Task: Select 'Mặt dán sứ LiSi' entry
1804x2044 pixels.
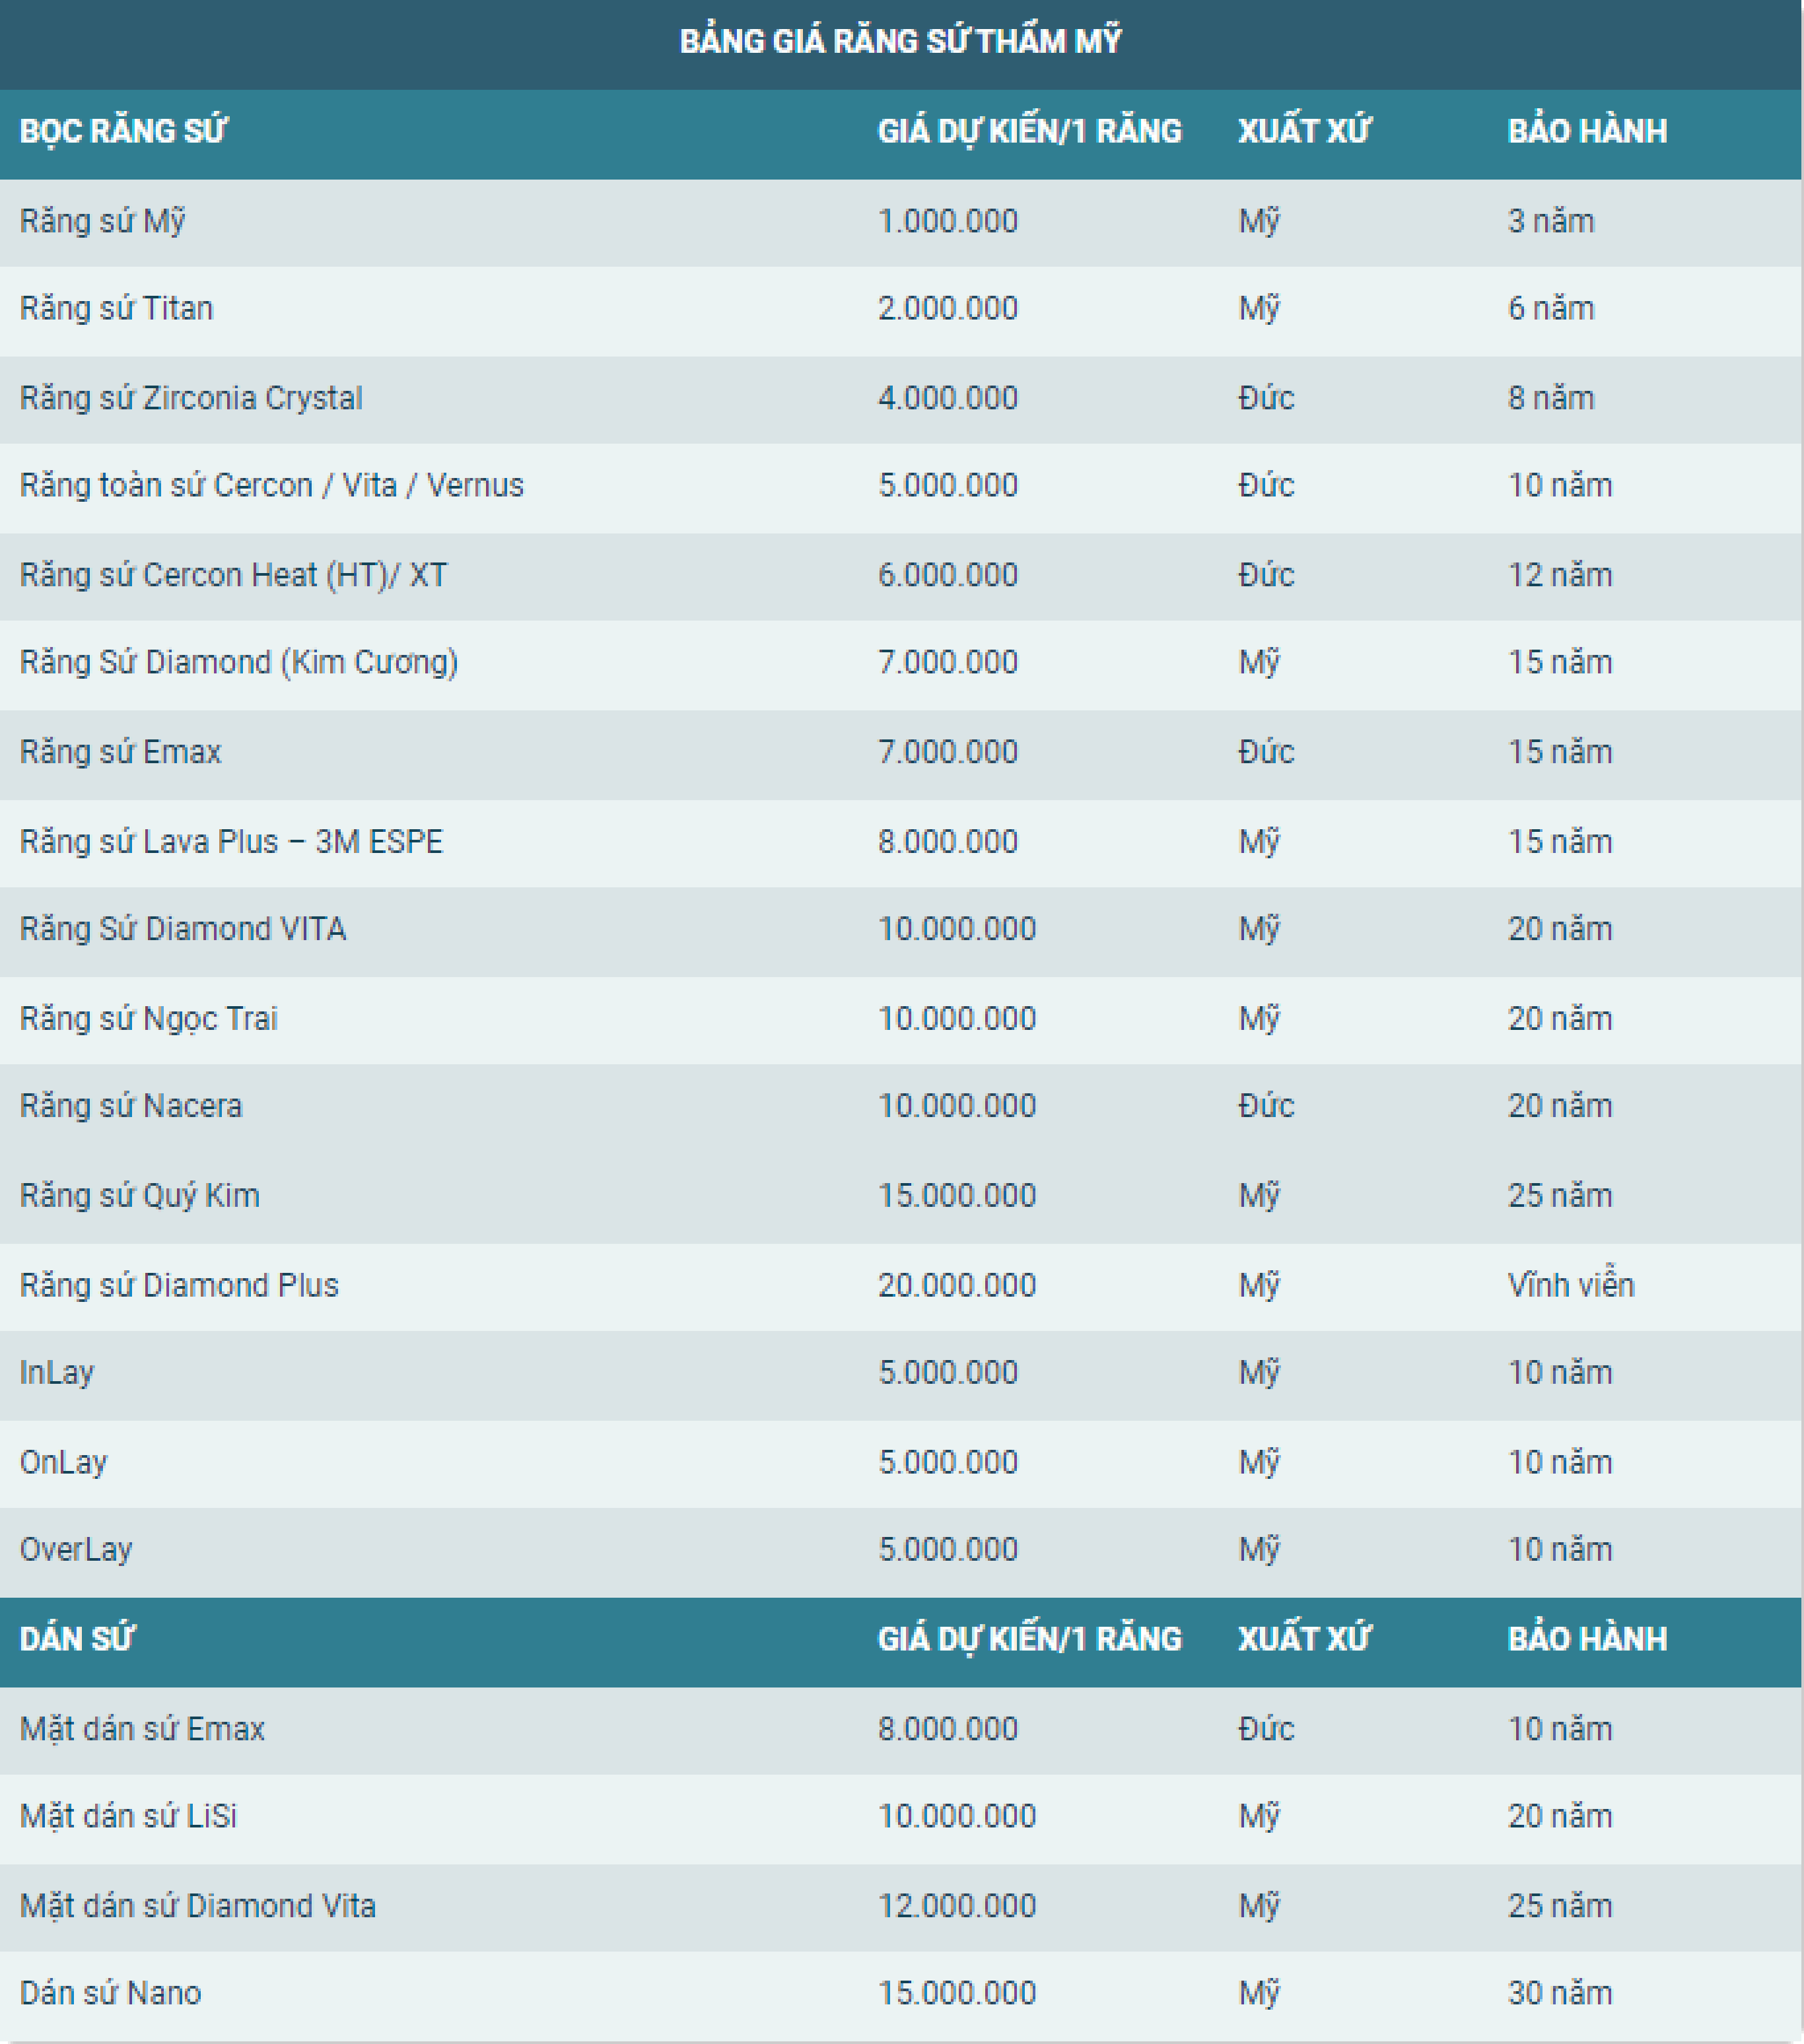Action: (128, 1816)
